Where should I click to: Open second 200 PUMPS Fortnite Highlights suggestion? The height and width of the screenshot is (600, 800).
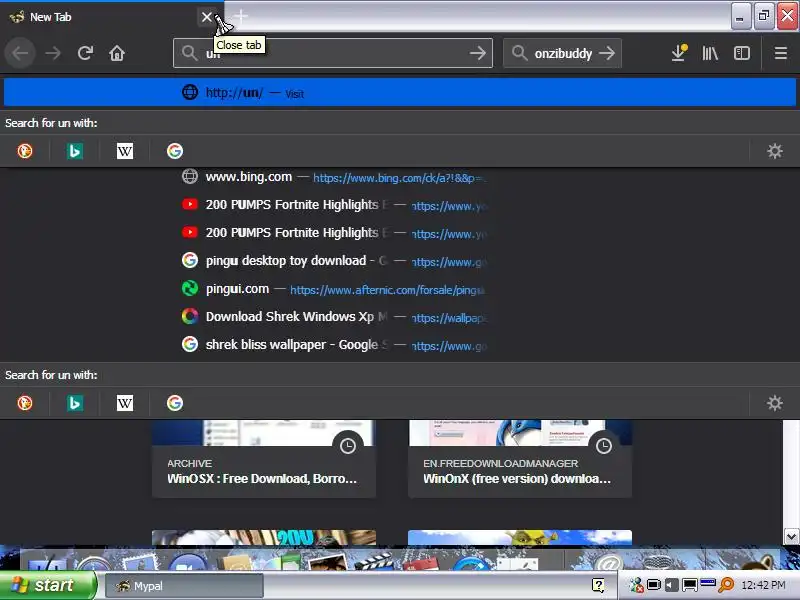click(334, 233)
